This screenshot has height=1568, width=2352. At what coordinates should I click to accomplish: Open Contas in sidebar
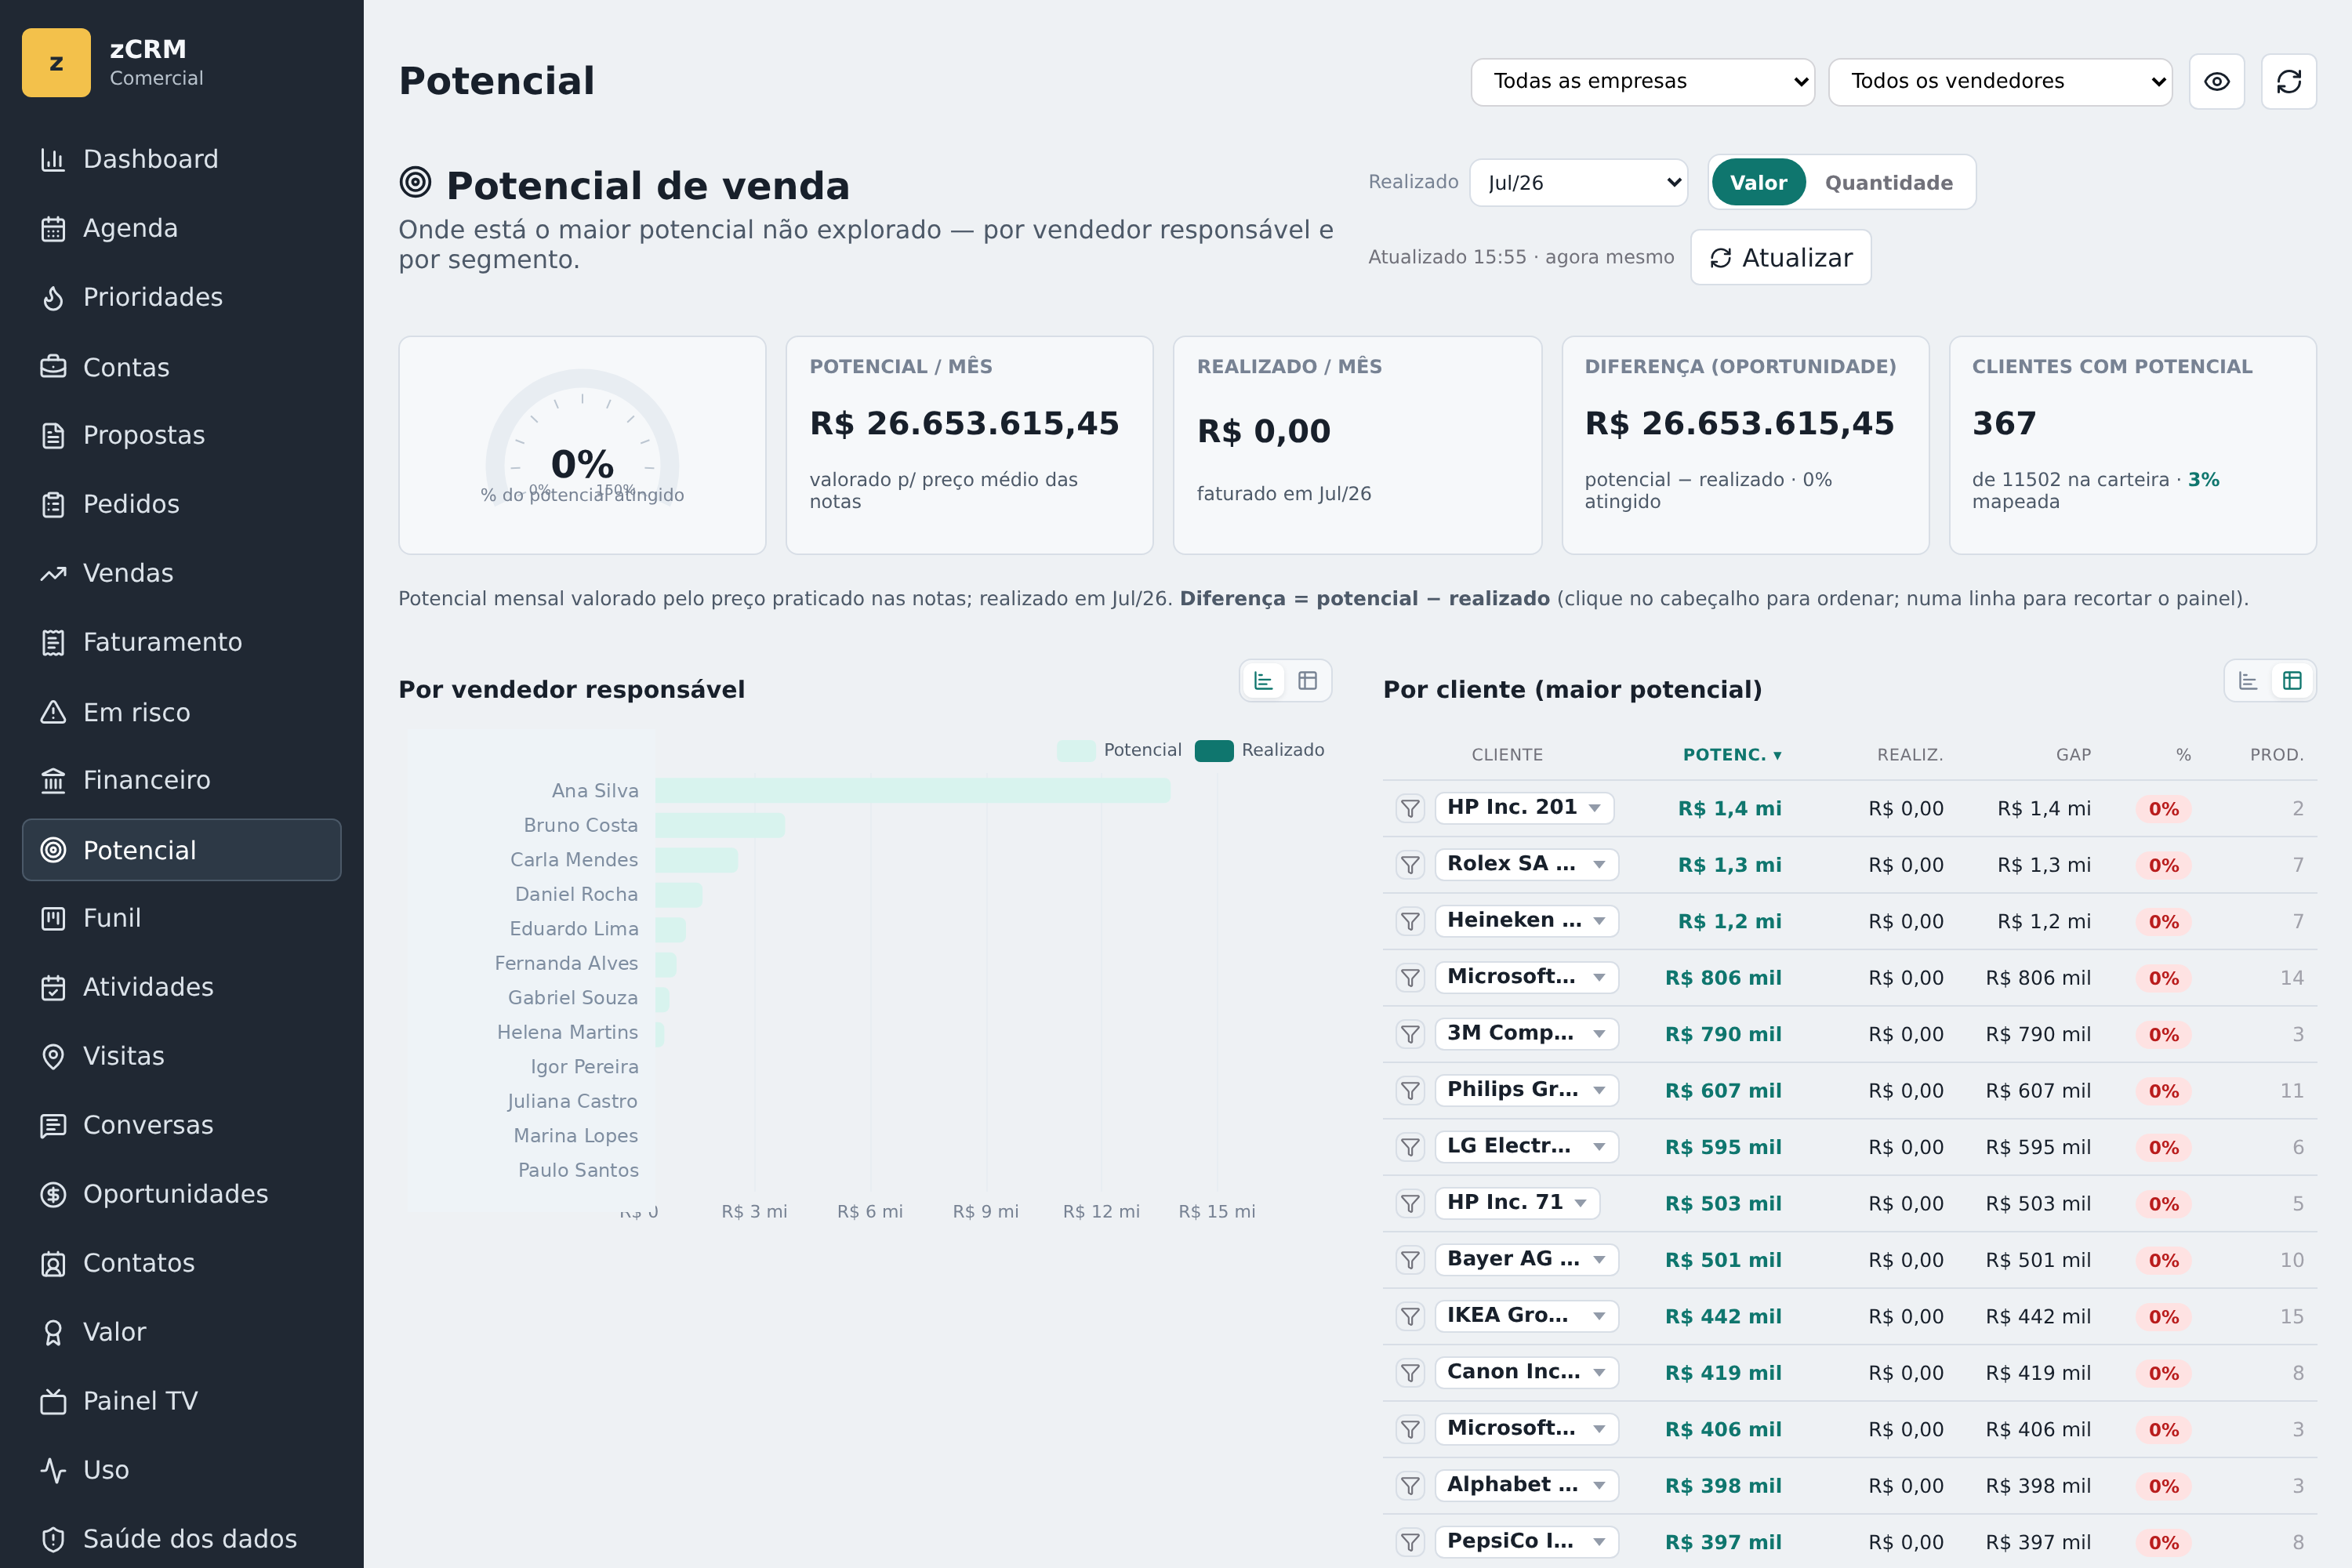coord(181,367)
